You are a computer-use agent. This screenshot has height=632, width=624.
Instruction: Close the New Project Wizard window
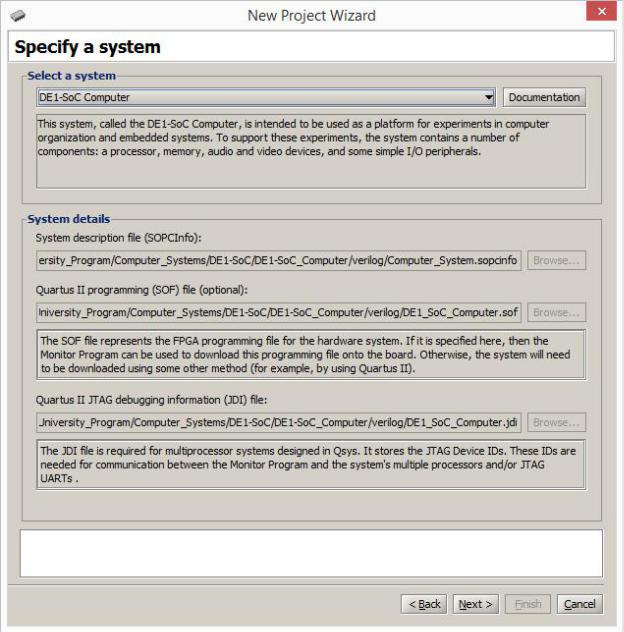click(601, 11)
